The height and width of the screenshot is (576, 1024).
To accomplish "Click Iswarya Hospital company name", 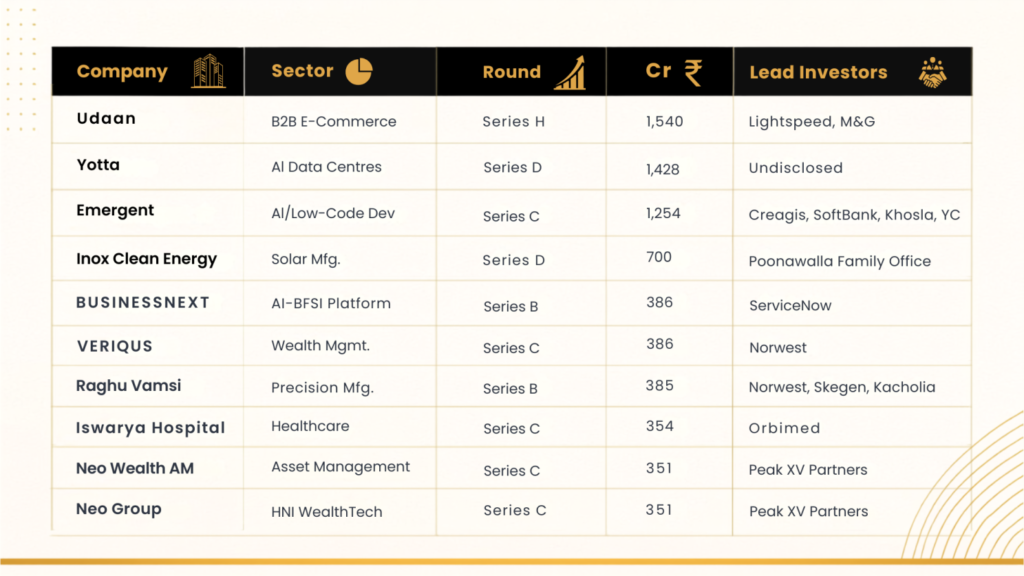I will (x=151, y=428).
